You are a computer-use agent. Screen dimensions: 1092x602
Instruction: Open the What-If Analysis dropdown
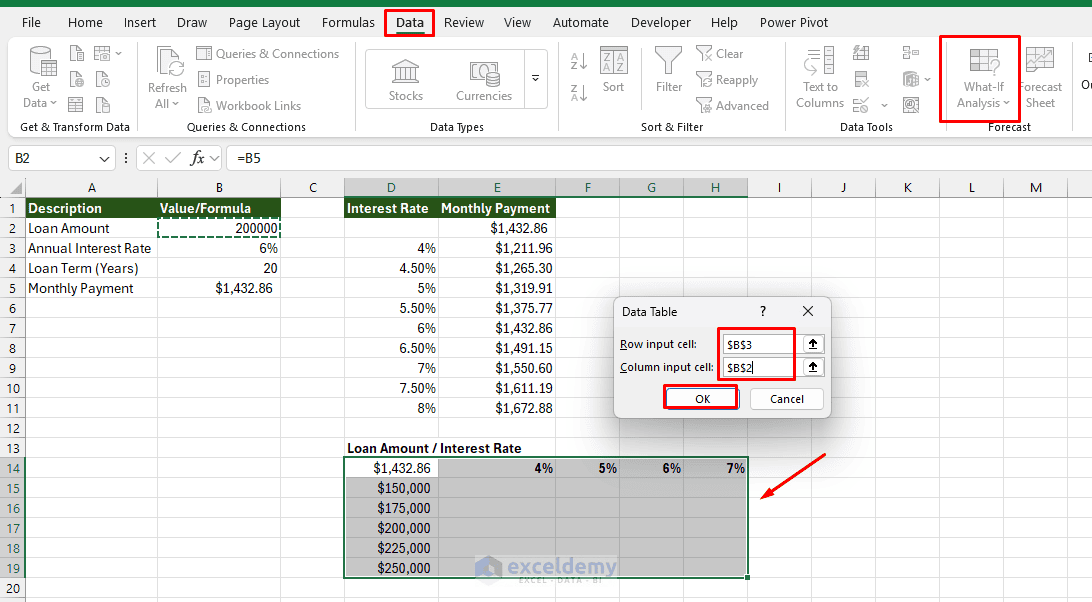[x=983, y=78]
